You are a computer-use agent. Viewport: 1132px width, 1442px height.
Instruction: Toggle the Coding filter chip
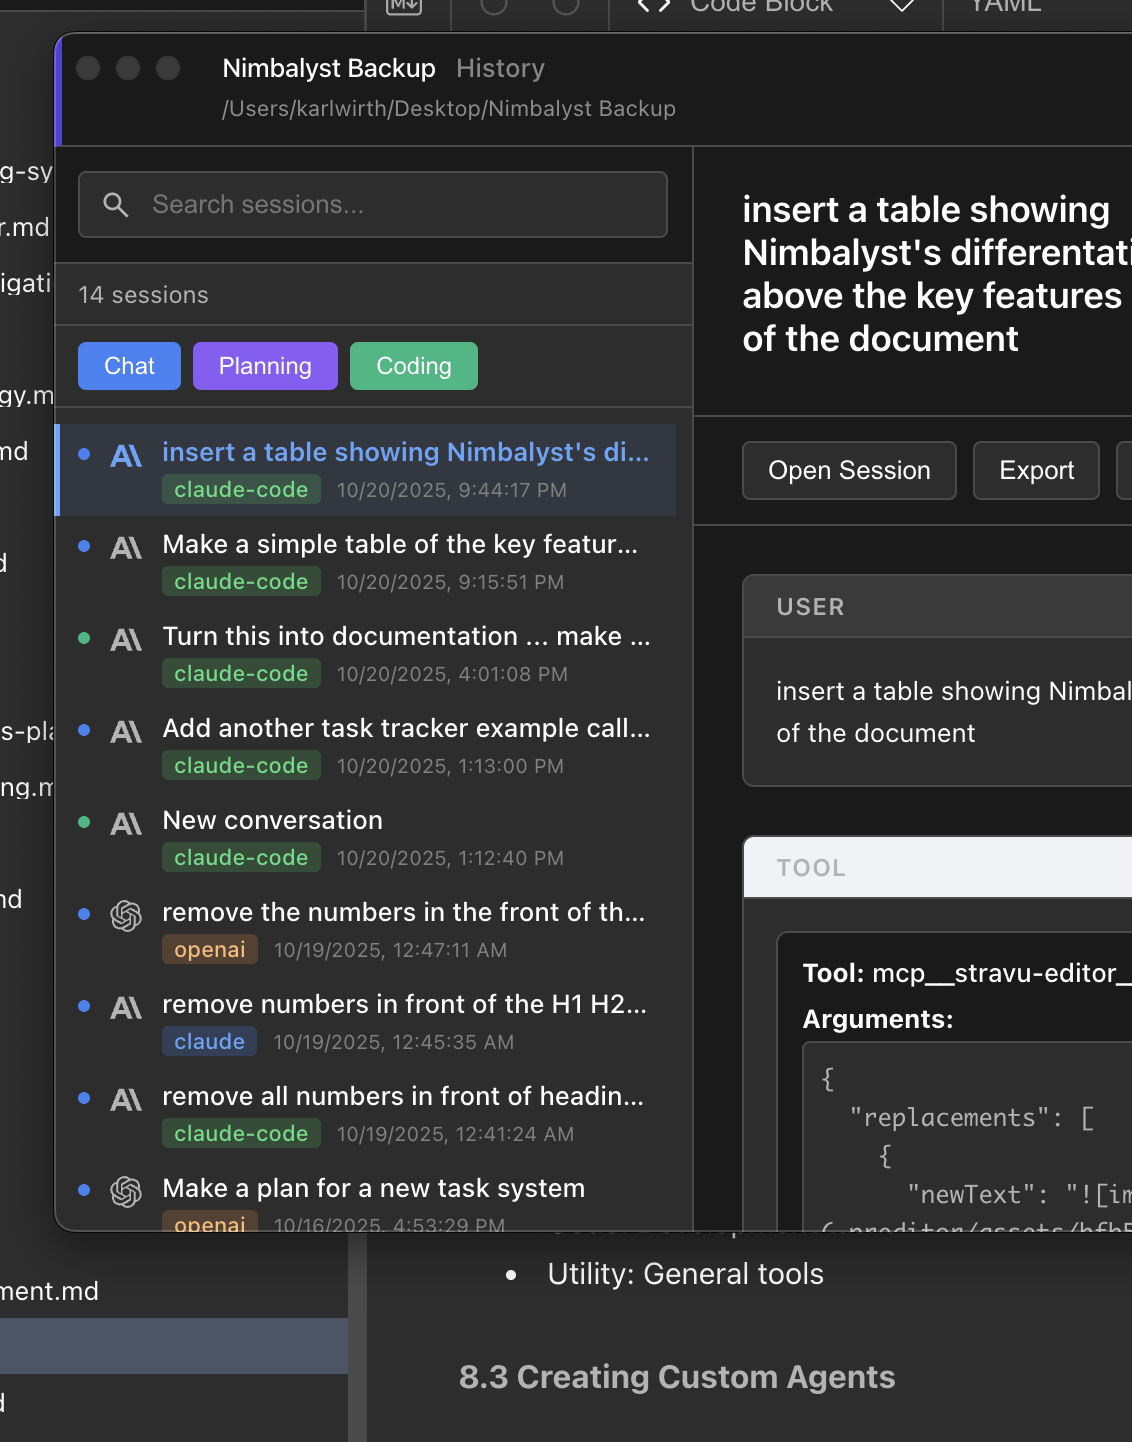[414, 366]
